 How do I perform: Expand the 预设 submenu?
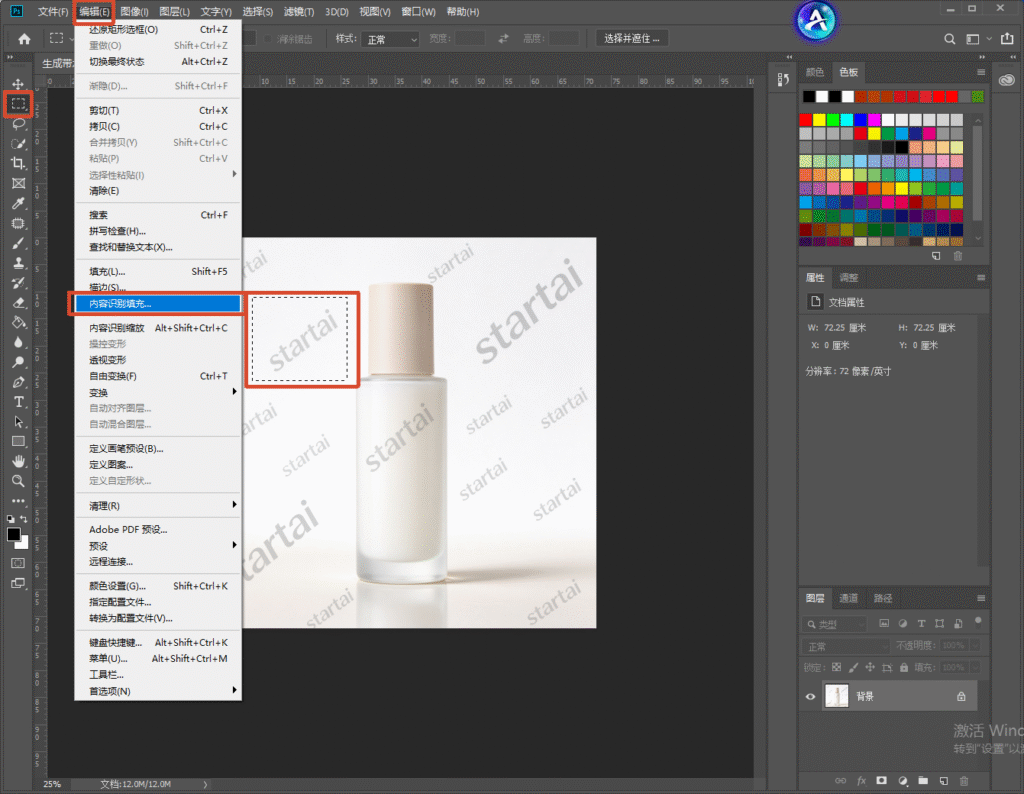[x=157, y=546]
